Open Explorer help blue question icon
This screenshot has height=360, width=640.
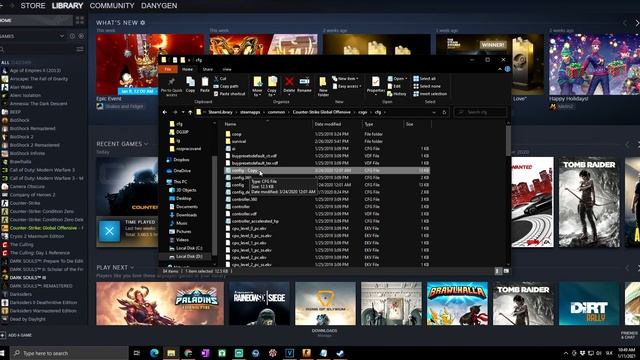pyautogui.click(x=507, y=69)
